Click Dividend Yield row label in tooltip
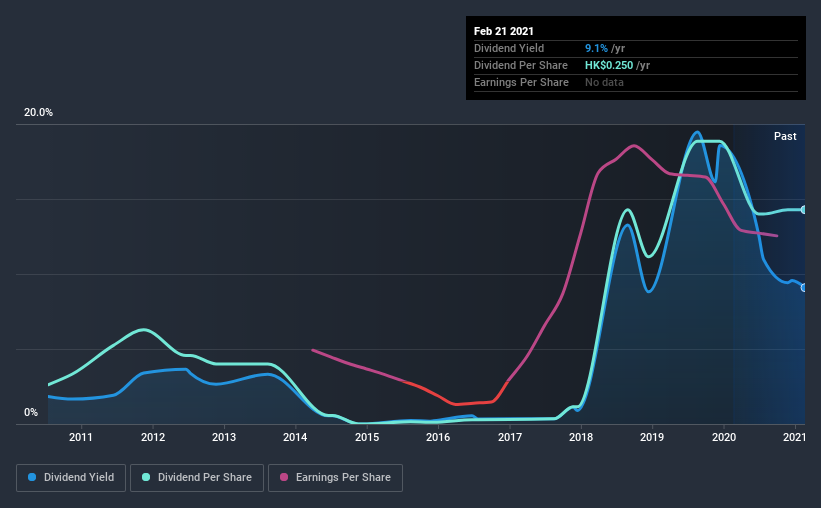821x508 pixels. pyautogui.click(x=509, y=48)
